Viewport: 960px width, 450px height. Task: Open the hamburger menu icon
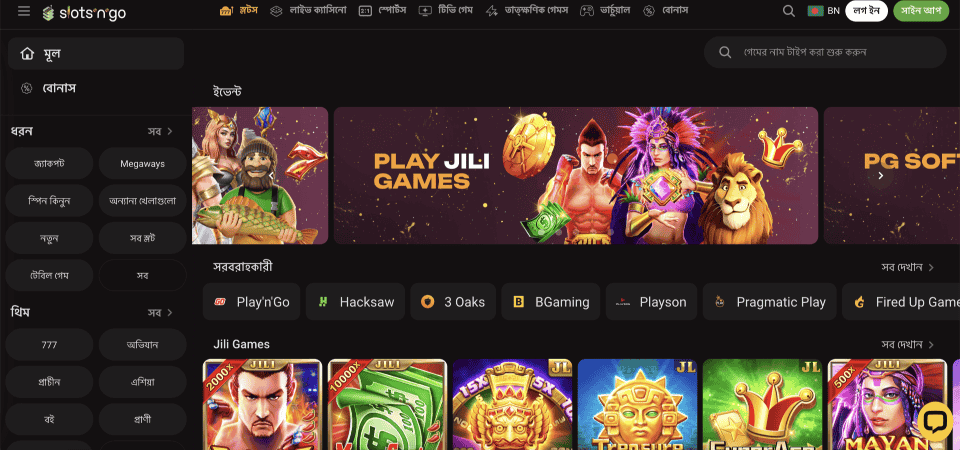click(x=24, y=11)
